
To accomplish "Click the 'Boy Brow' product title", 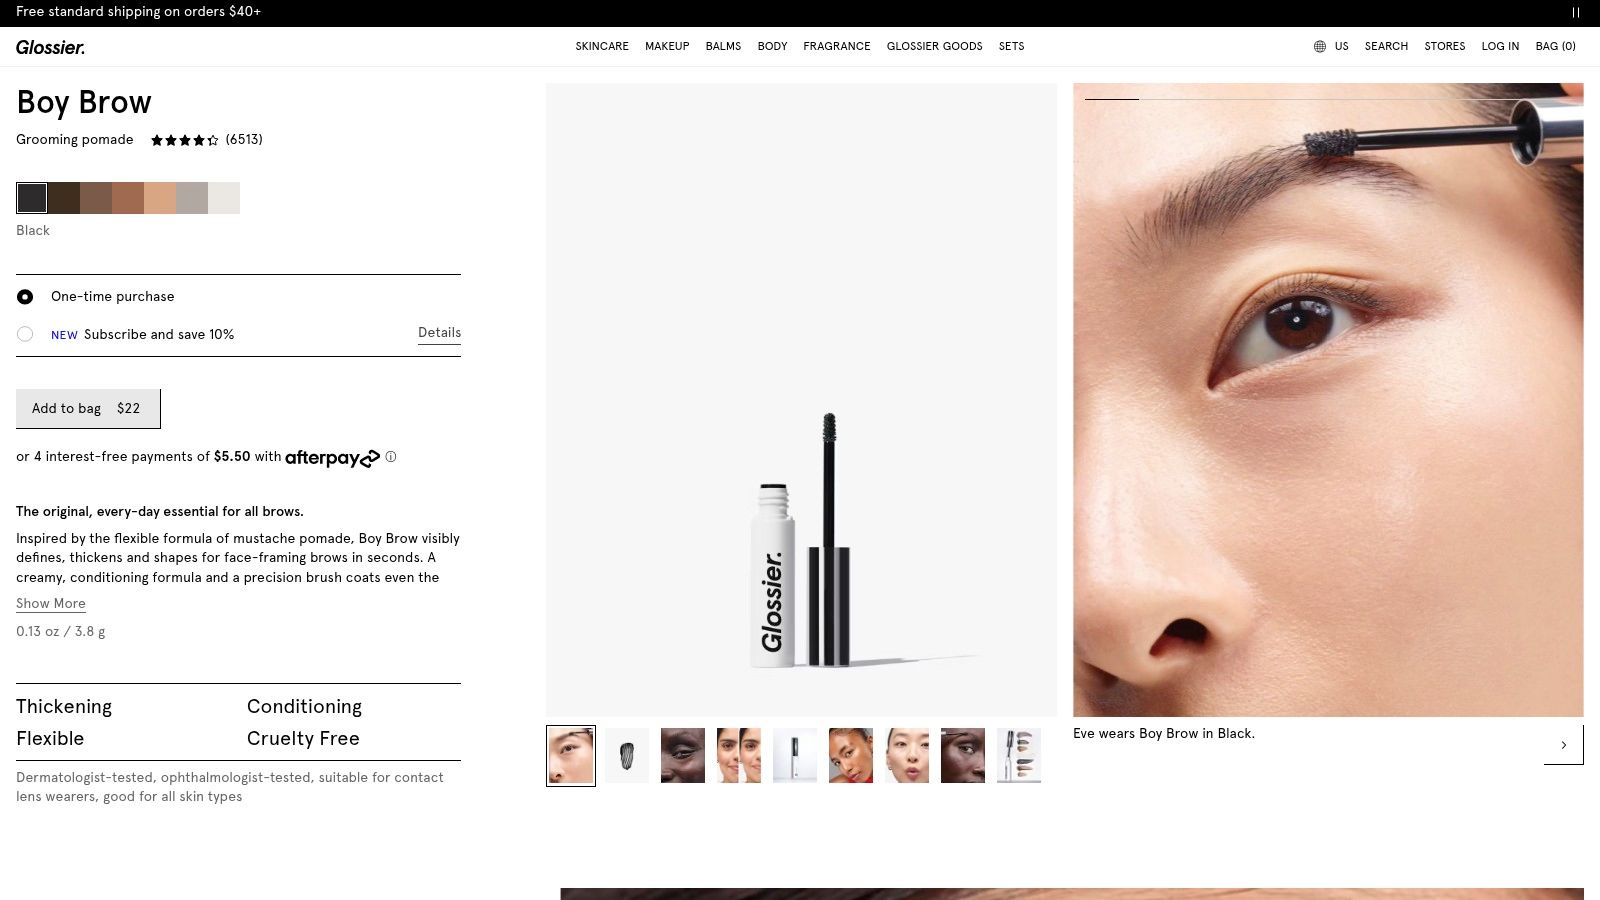I will point(84,102).
